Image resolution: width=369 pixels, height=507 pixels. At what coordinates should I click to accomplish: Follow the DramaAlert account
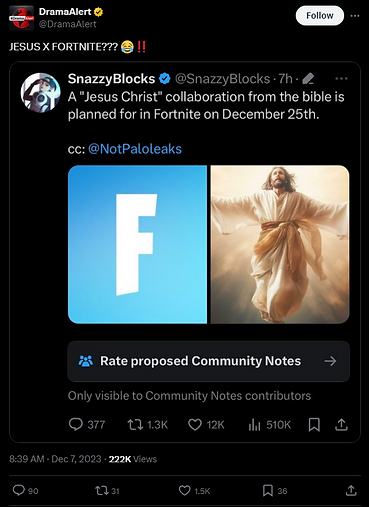pyautogui.click(x=319, y=16)
